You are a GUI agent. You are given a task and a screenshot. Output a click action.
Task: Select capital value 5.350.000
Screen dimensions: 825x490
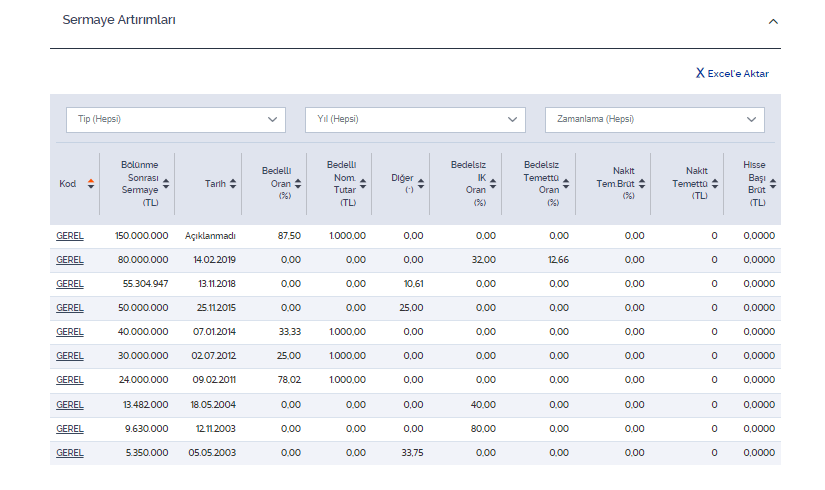(x=147, y=453)
